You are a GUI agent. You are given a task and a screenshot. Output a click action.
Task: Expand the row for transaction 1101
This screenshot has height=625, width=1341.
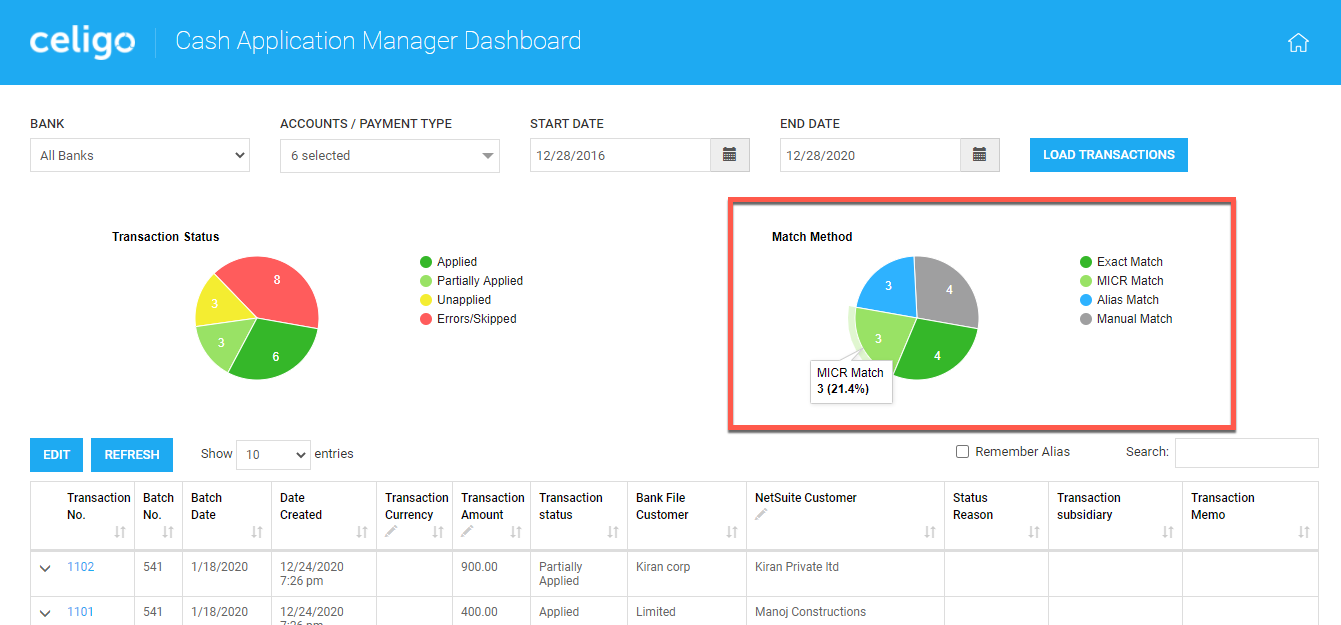point(45,613)
